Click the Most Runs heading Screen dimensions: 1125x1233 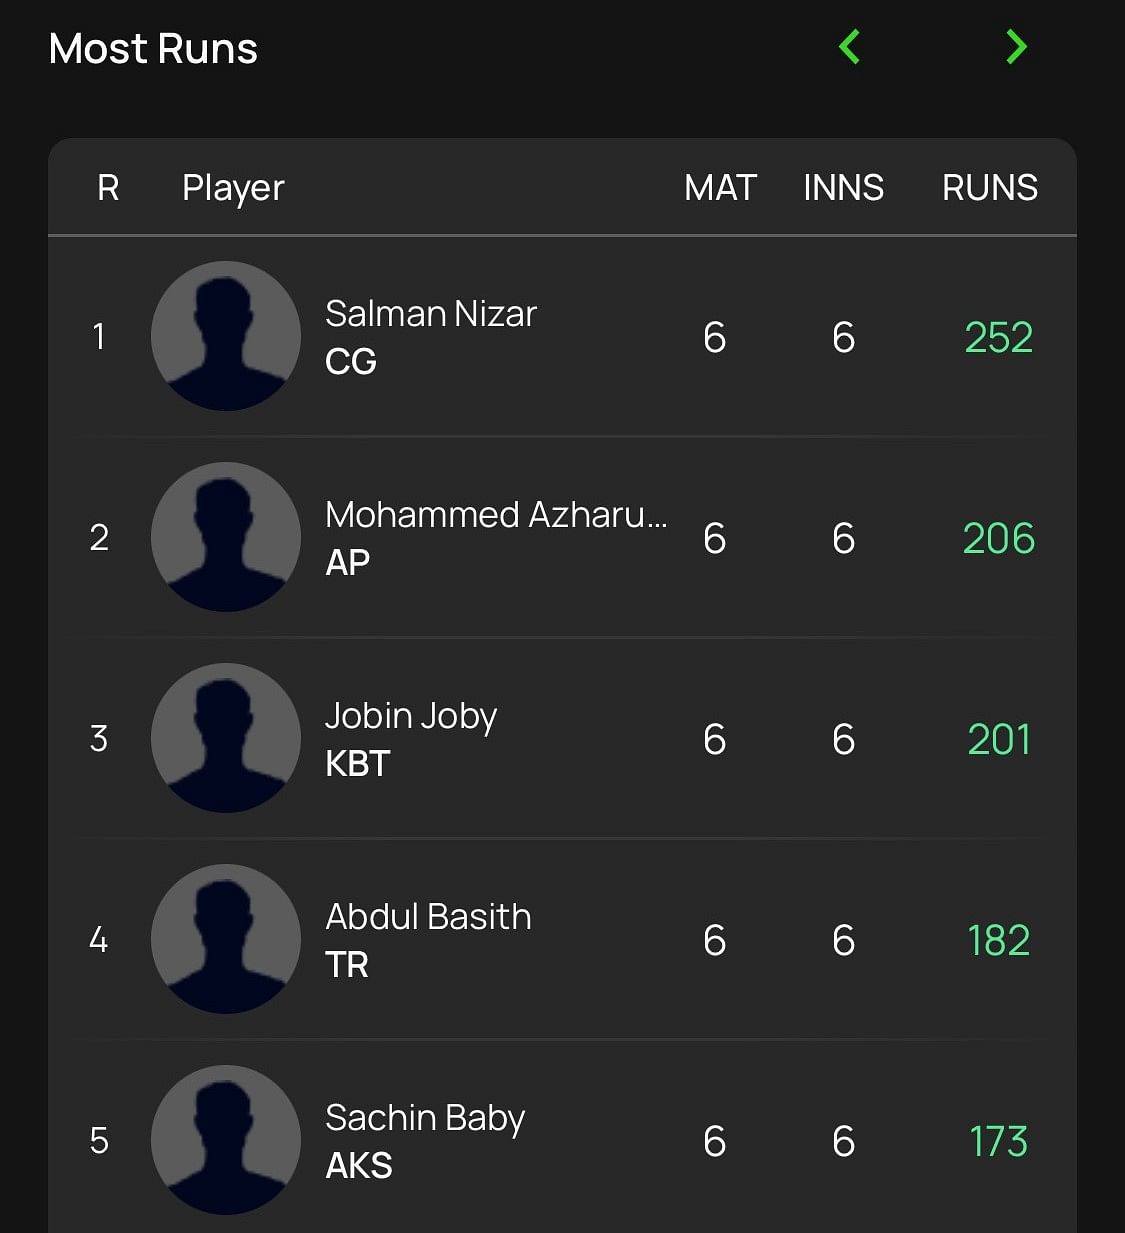(153, 49)
